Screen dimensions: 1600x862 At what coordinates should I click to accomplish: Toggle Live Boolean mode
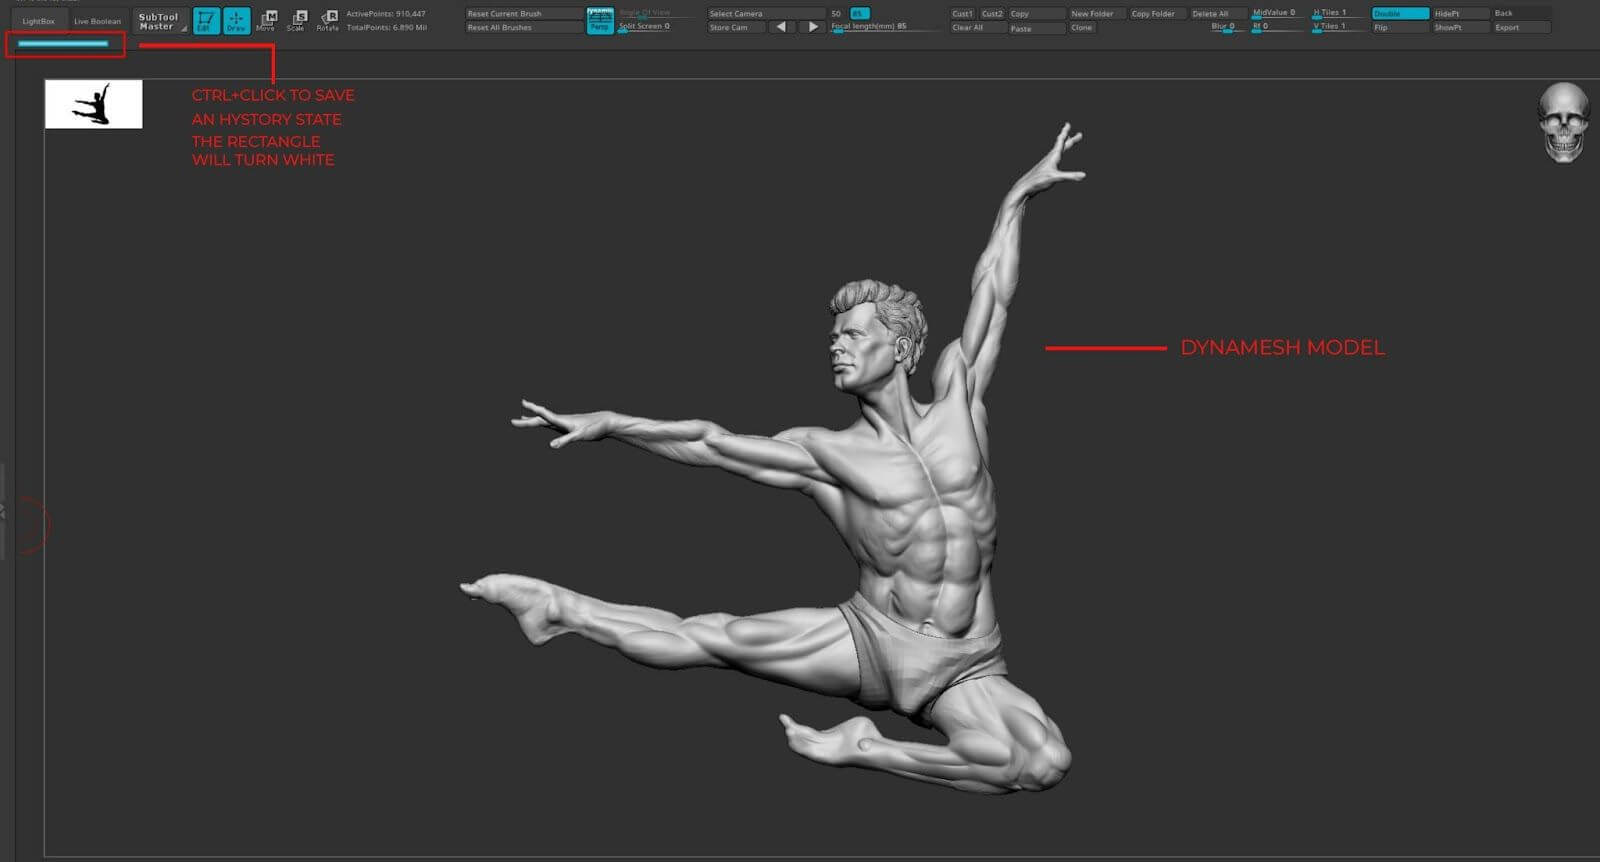97,21
